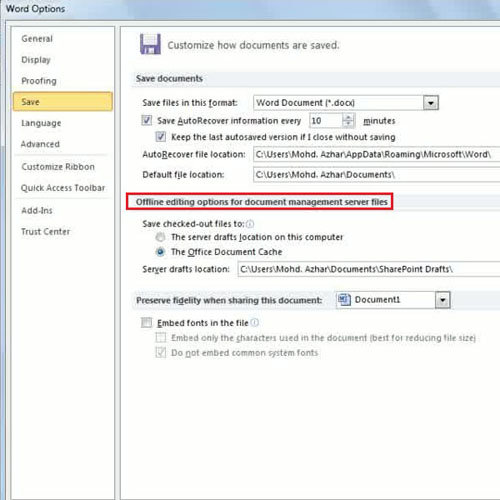
Task: Enable Embed fonts in the file
Action: click(x=146, y=323)
